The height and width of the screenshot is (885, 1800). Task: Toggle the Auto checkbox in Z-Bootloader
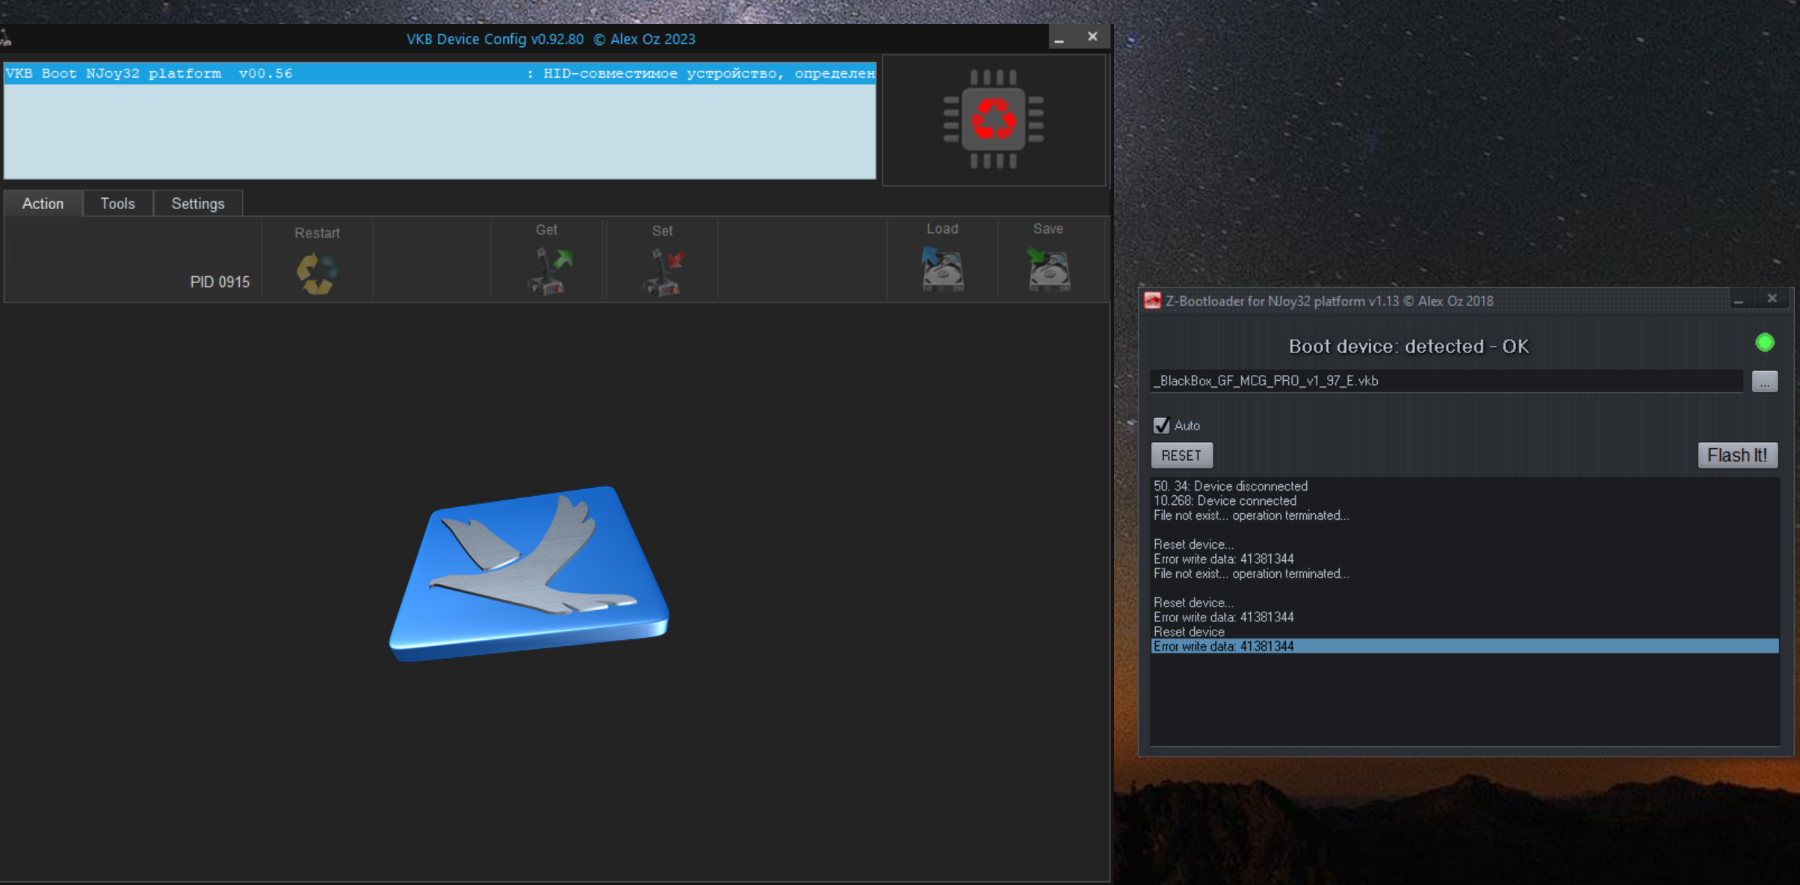1161,425
